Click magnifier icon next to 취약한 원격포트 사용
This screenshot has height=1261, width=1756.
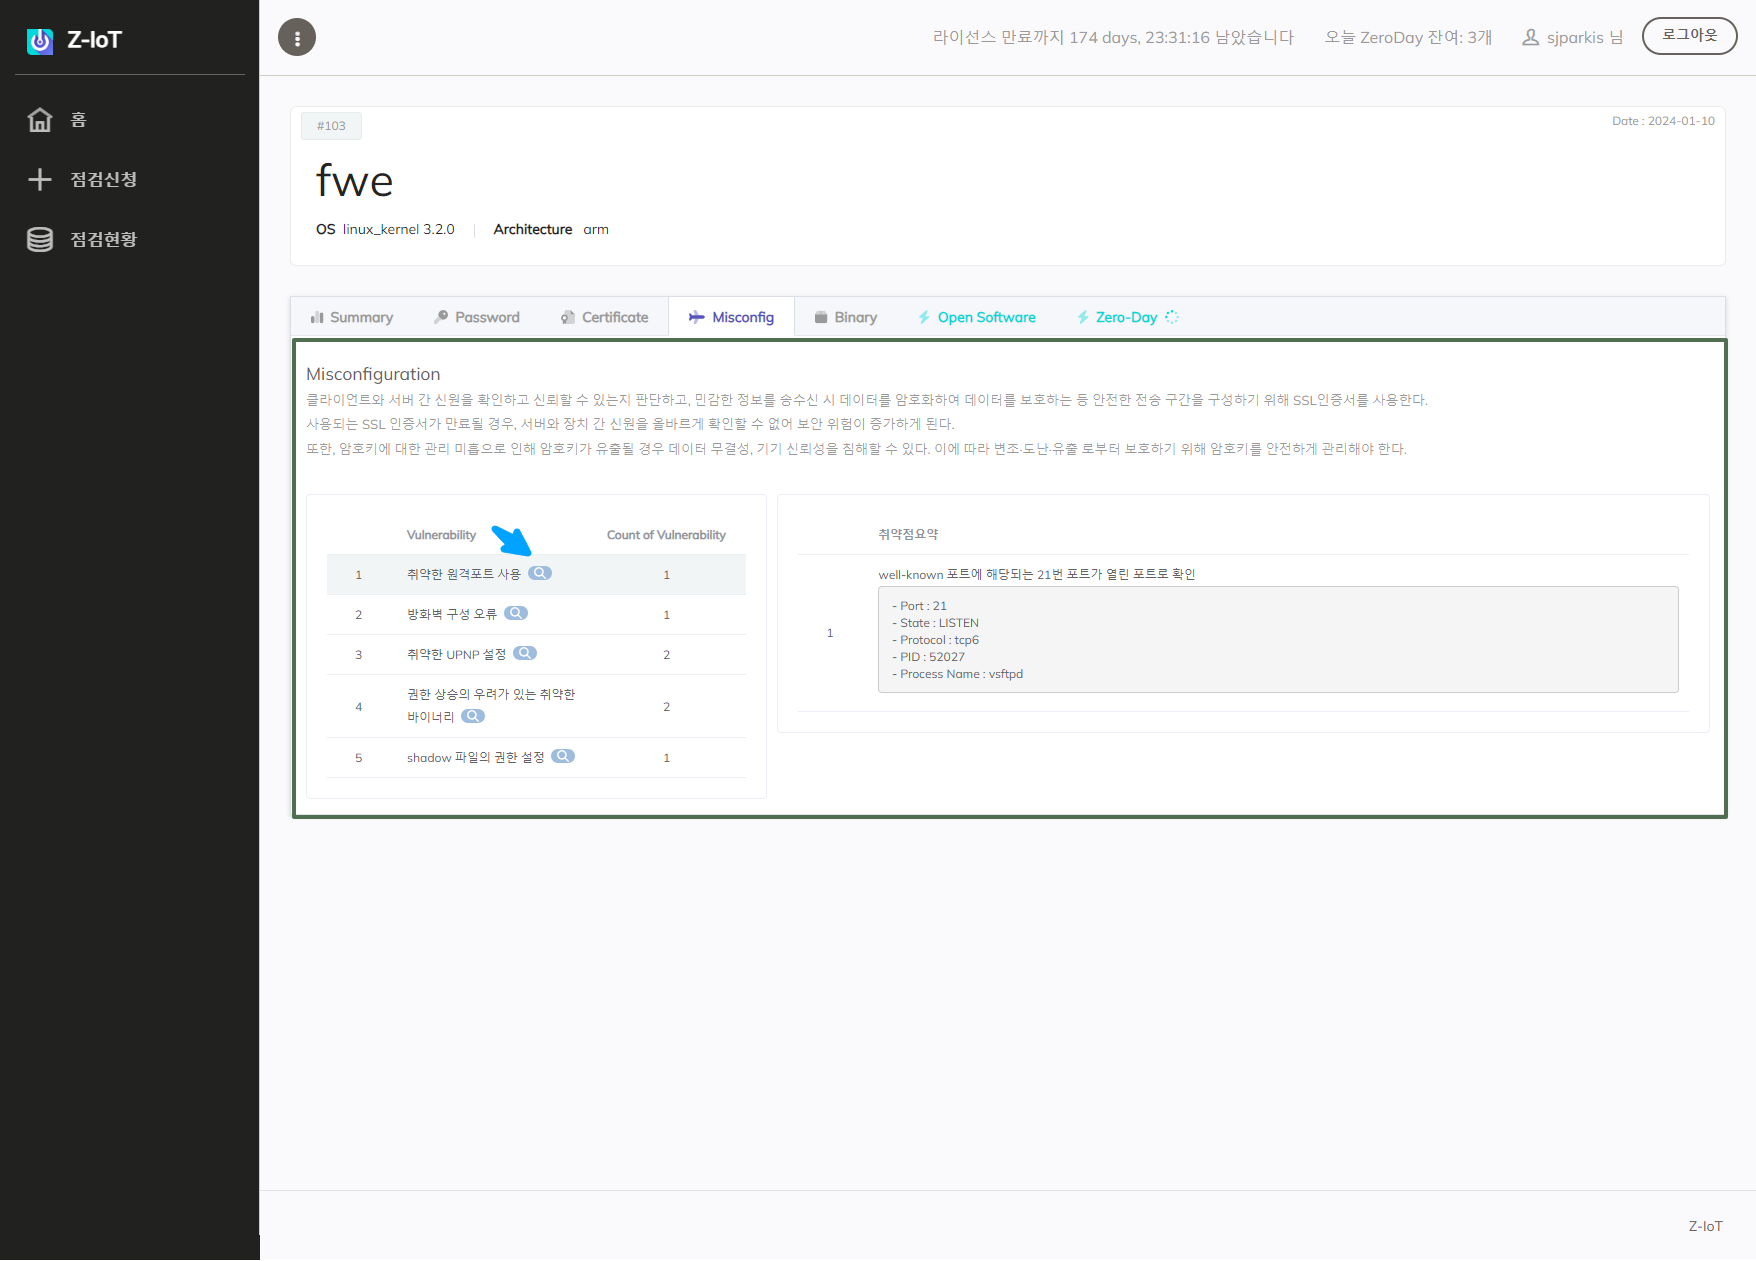(540, 574)
